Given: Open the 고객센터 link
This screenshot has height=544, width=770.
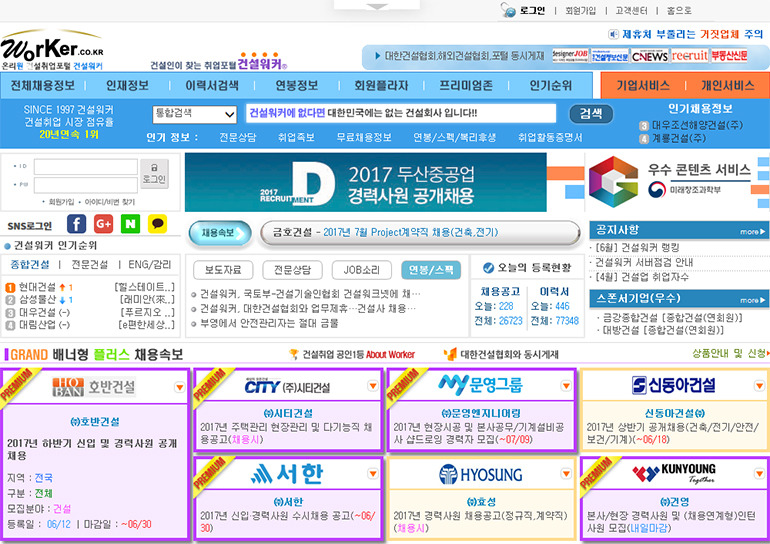Looking at the screenshot, I should coord(631,10).
